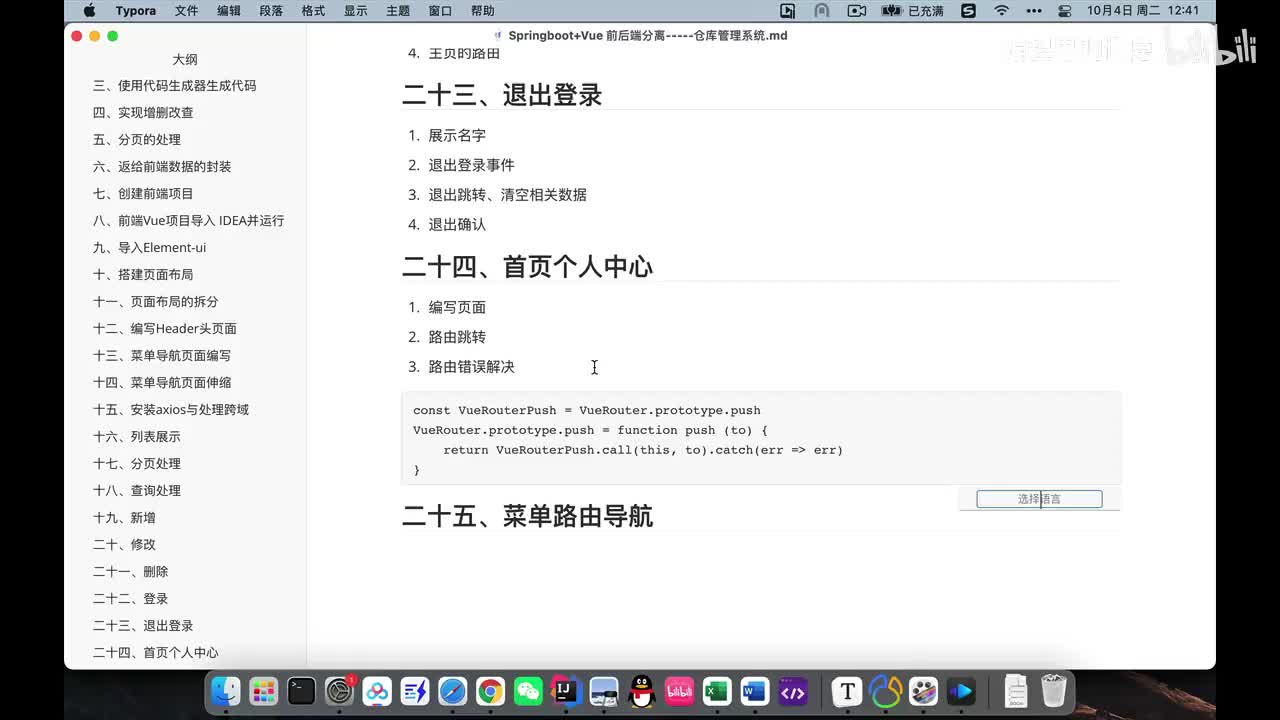Launch Microsoft Word from the dock
The image size is (1280, 720).
click(x=755, y=691)
